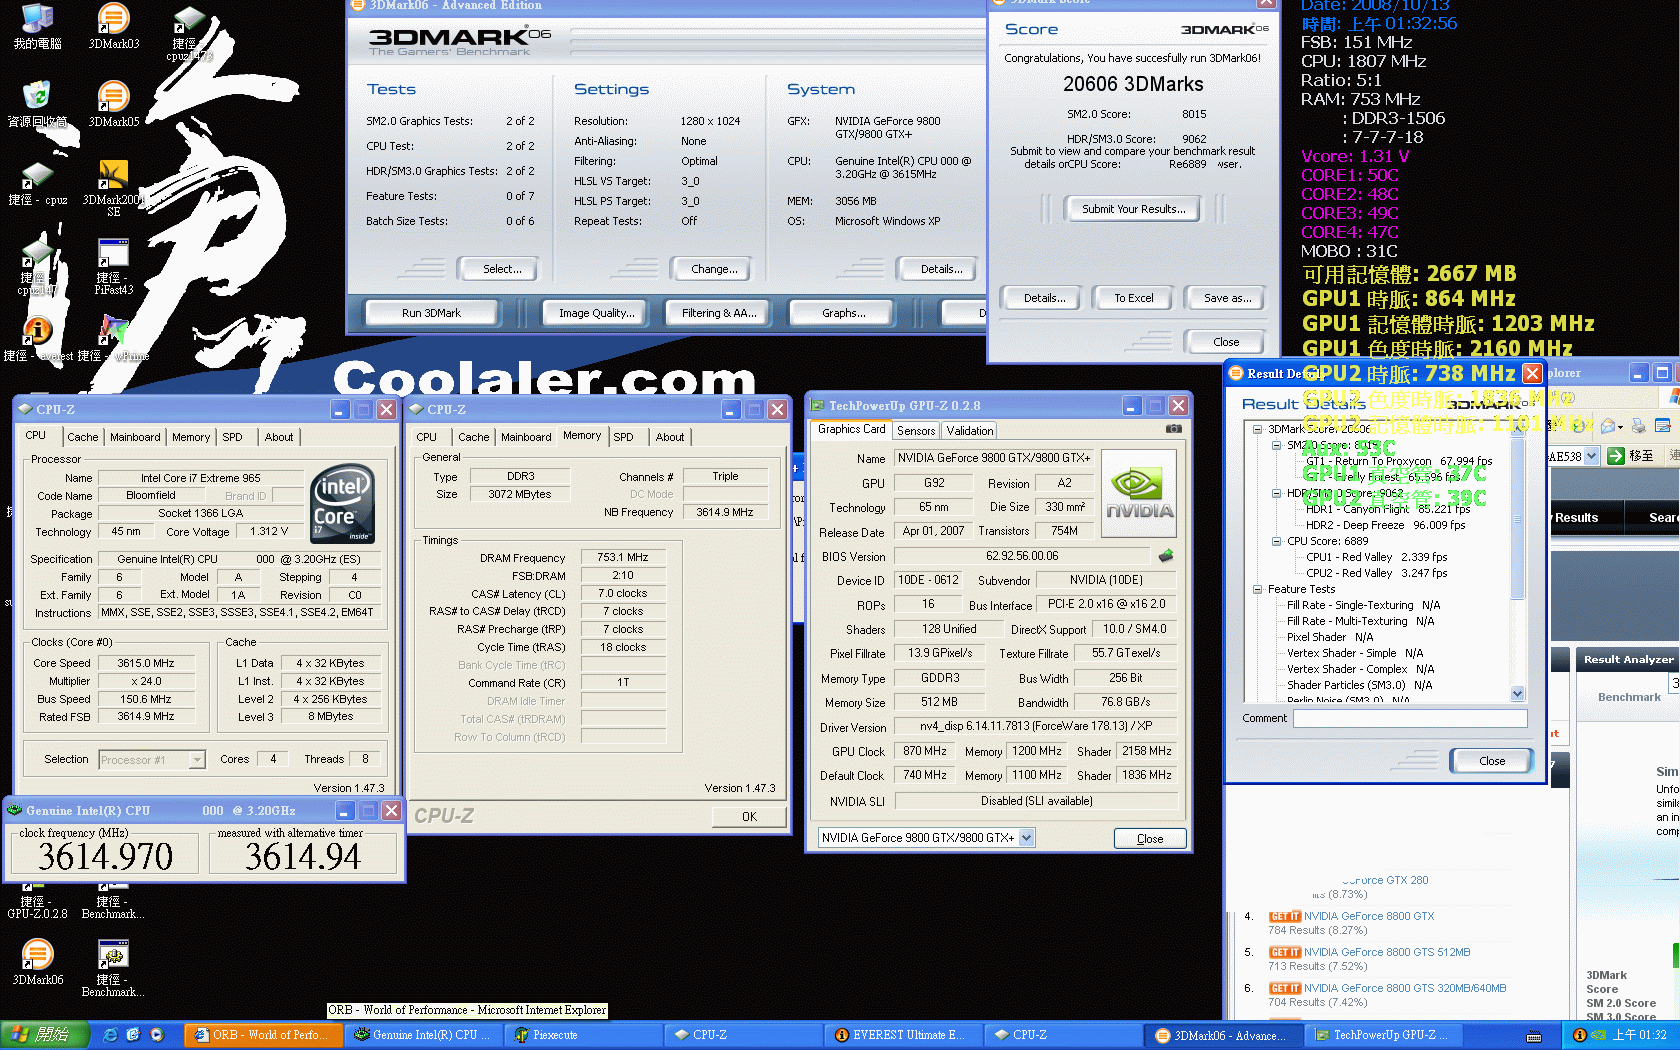Collapse the CPU Score: 6889 node

tap(1277, 541)
